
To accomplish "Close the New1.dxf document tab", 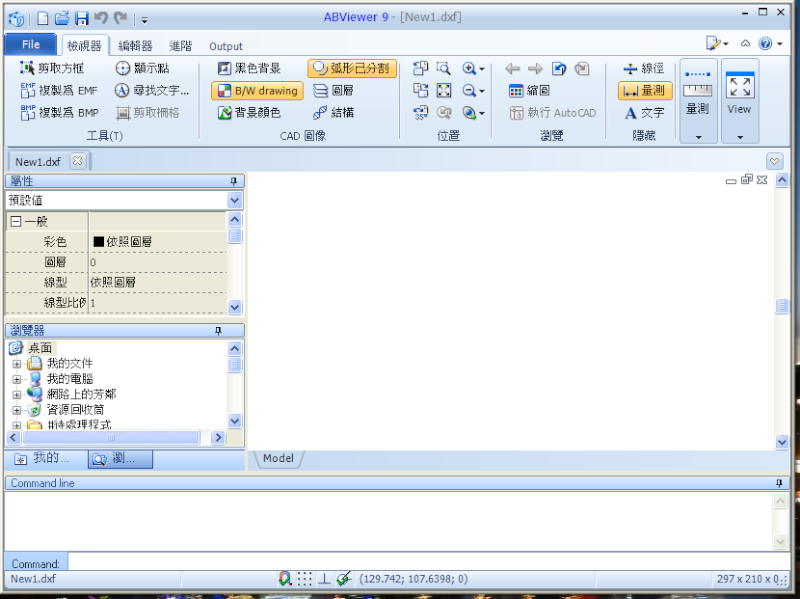I will 77,161.
